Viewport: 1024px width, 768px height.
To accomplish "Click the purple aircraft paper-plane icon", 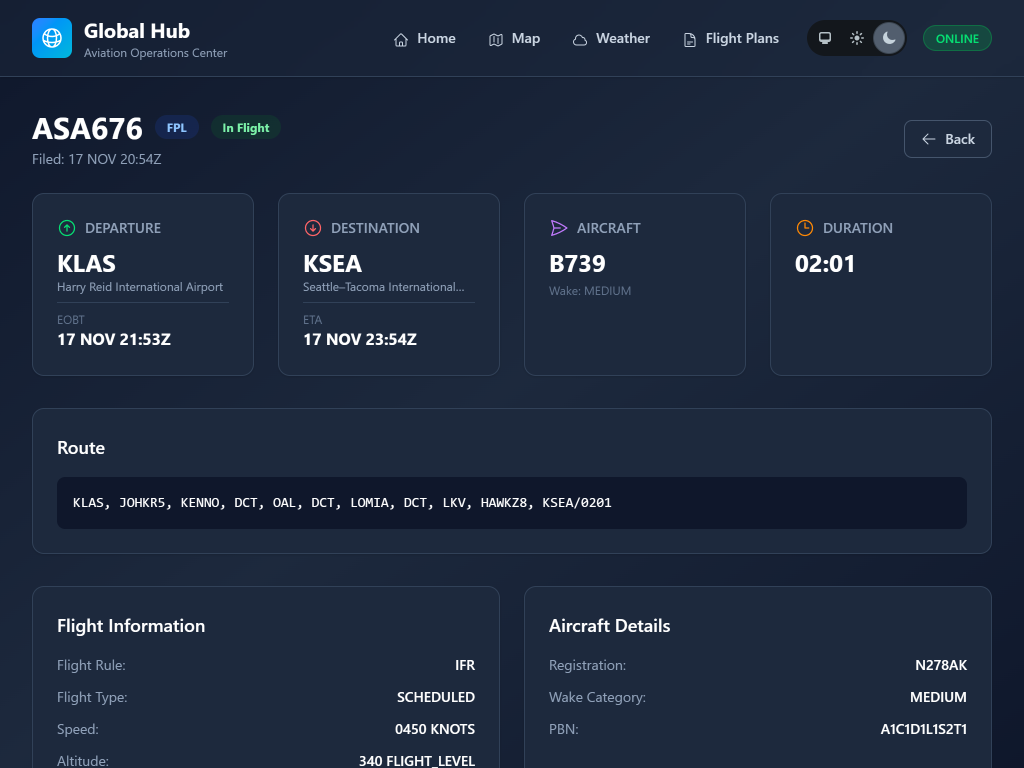I will tap(559, 228).
